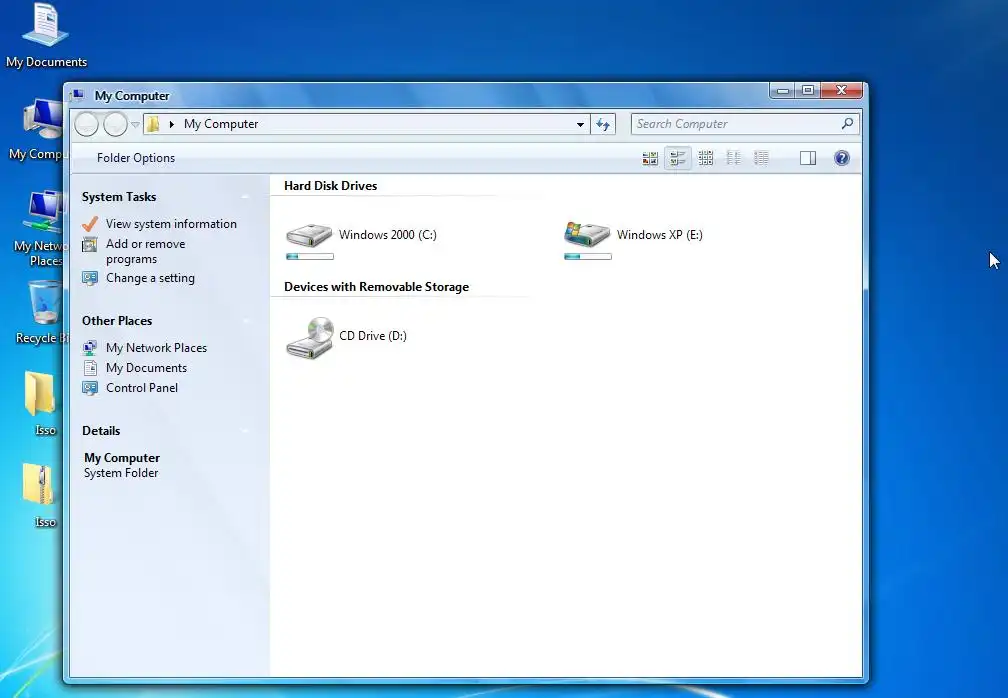Open Help with the blue question mark

pos(842,158)
